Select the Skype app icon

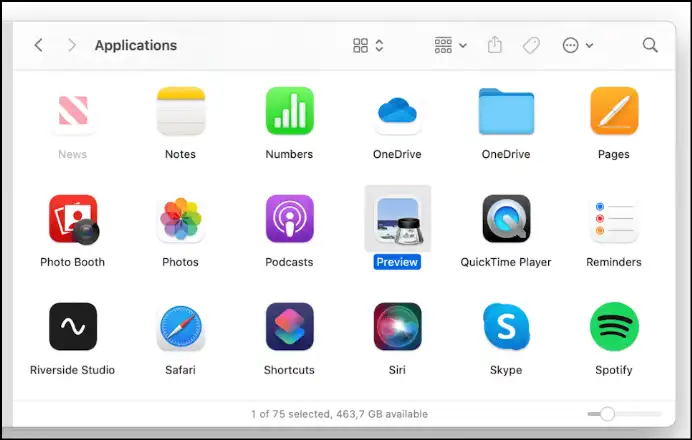(507, 327)
